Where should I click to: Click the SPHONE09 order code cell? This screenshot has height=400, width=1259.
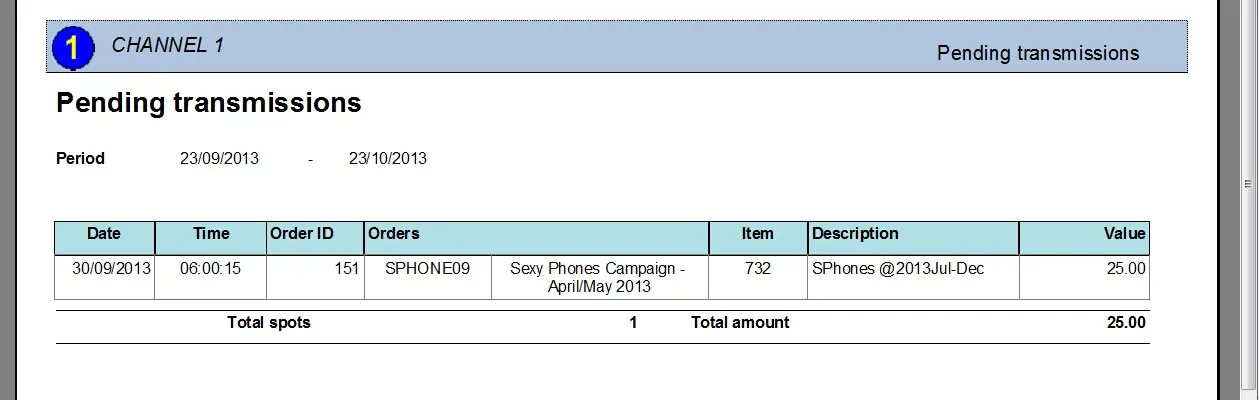click(x=427, y=268)
